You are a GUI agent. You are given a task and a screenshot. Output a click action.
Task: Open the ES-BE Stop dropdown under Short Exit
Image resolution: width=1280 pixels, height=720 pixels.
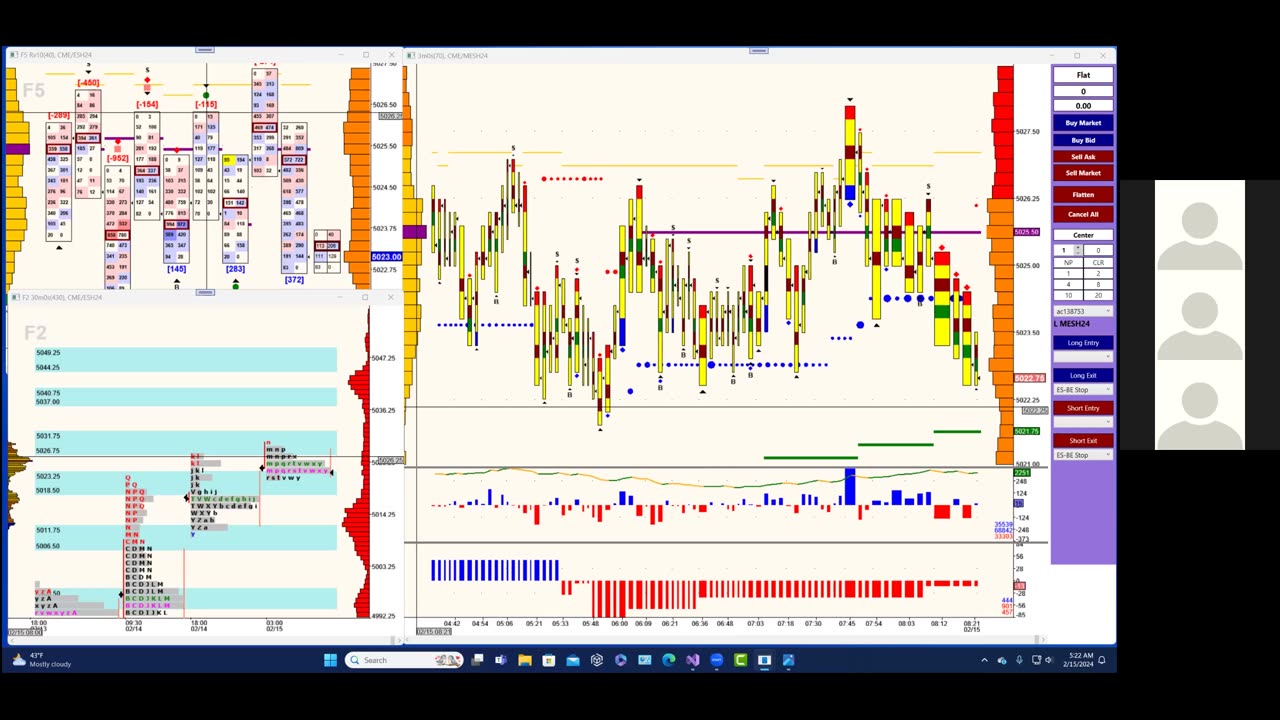click(x=1083, y=455)
